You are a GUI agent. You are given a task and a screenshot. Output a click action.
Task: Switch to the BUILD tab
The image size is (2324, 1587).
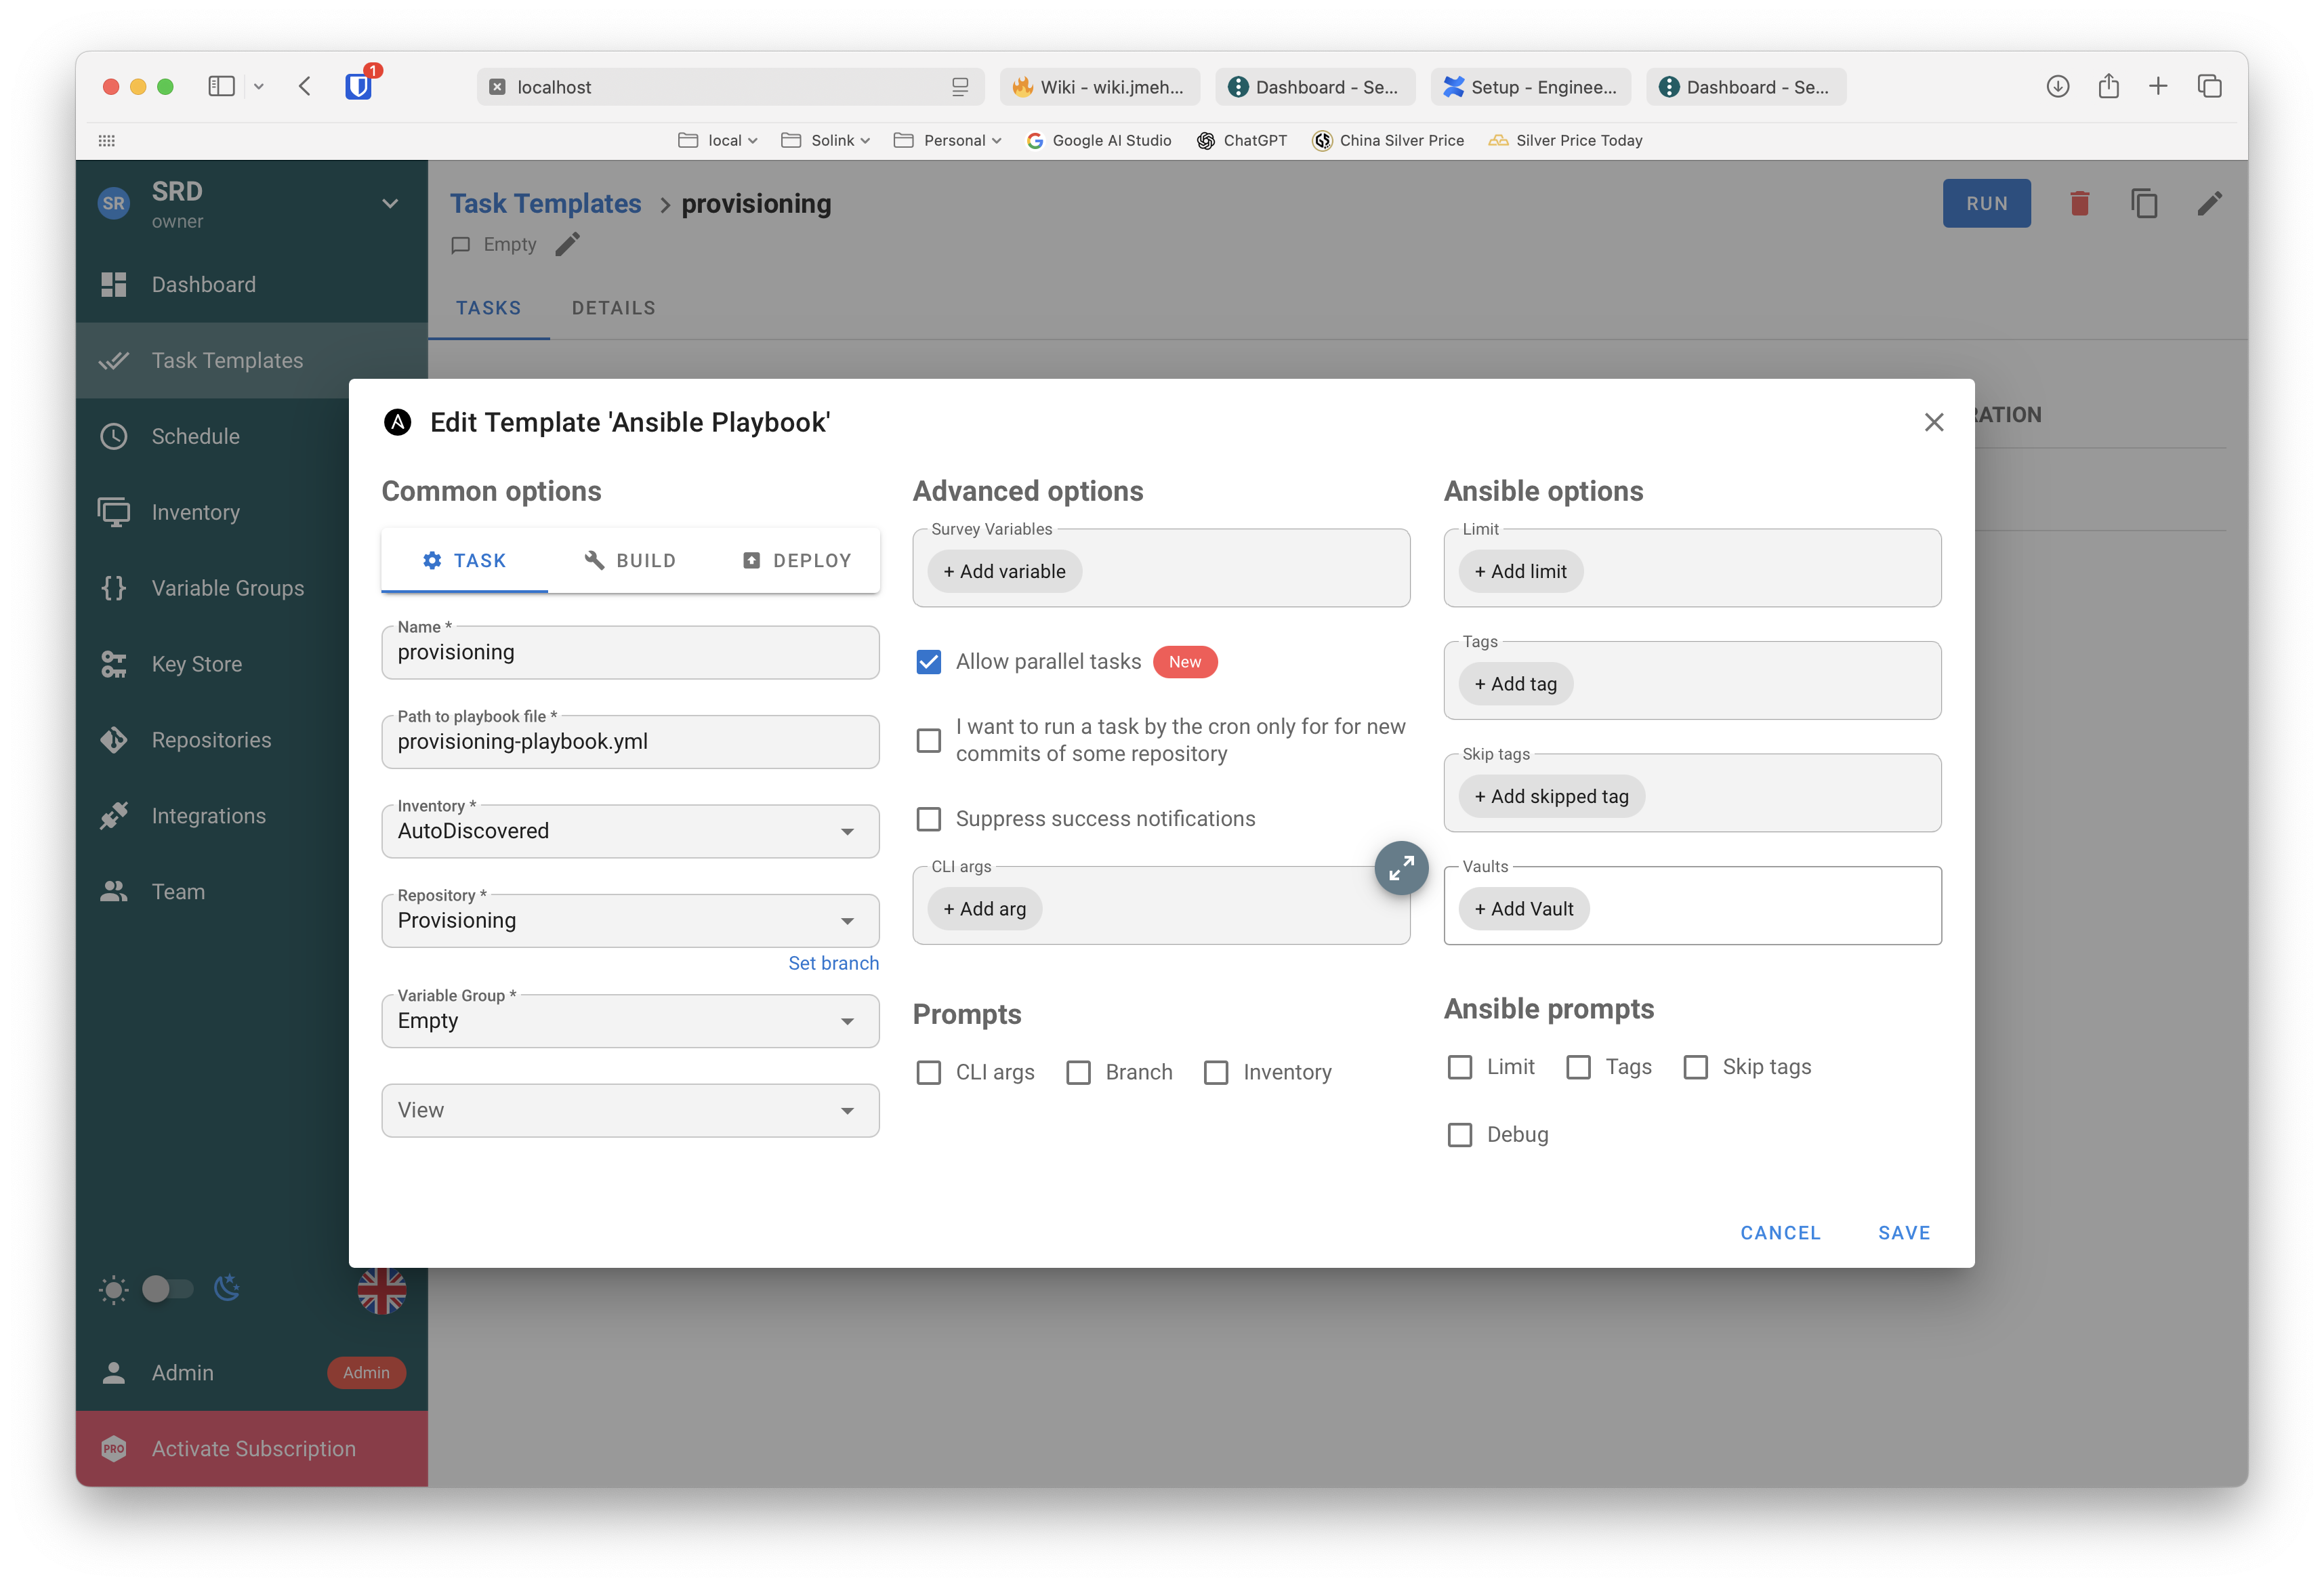(x=630, y=561)
